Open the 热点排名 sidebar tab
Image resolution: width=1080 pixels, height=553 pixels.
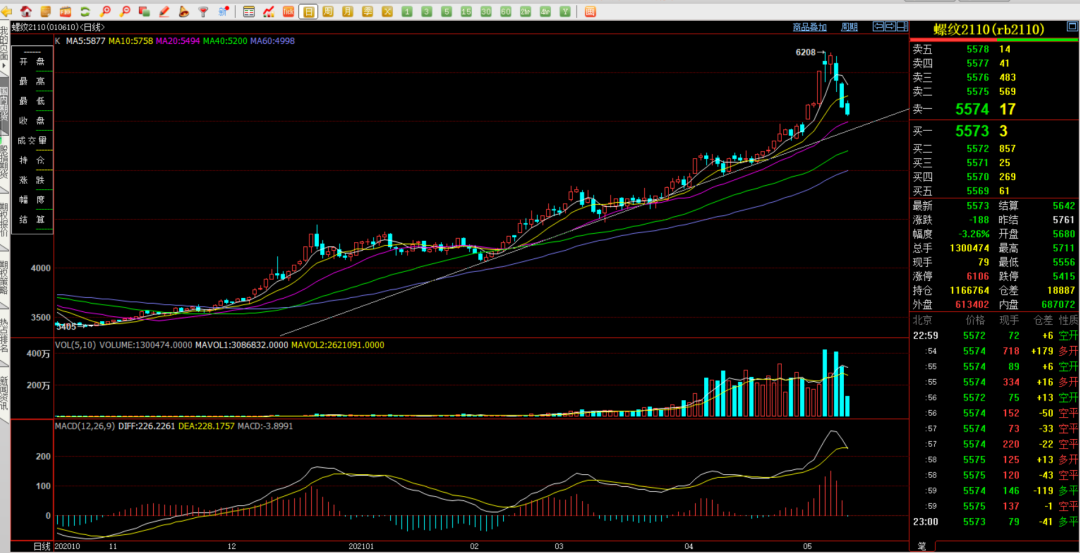click(4, 335)
